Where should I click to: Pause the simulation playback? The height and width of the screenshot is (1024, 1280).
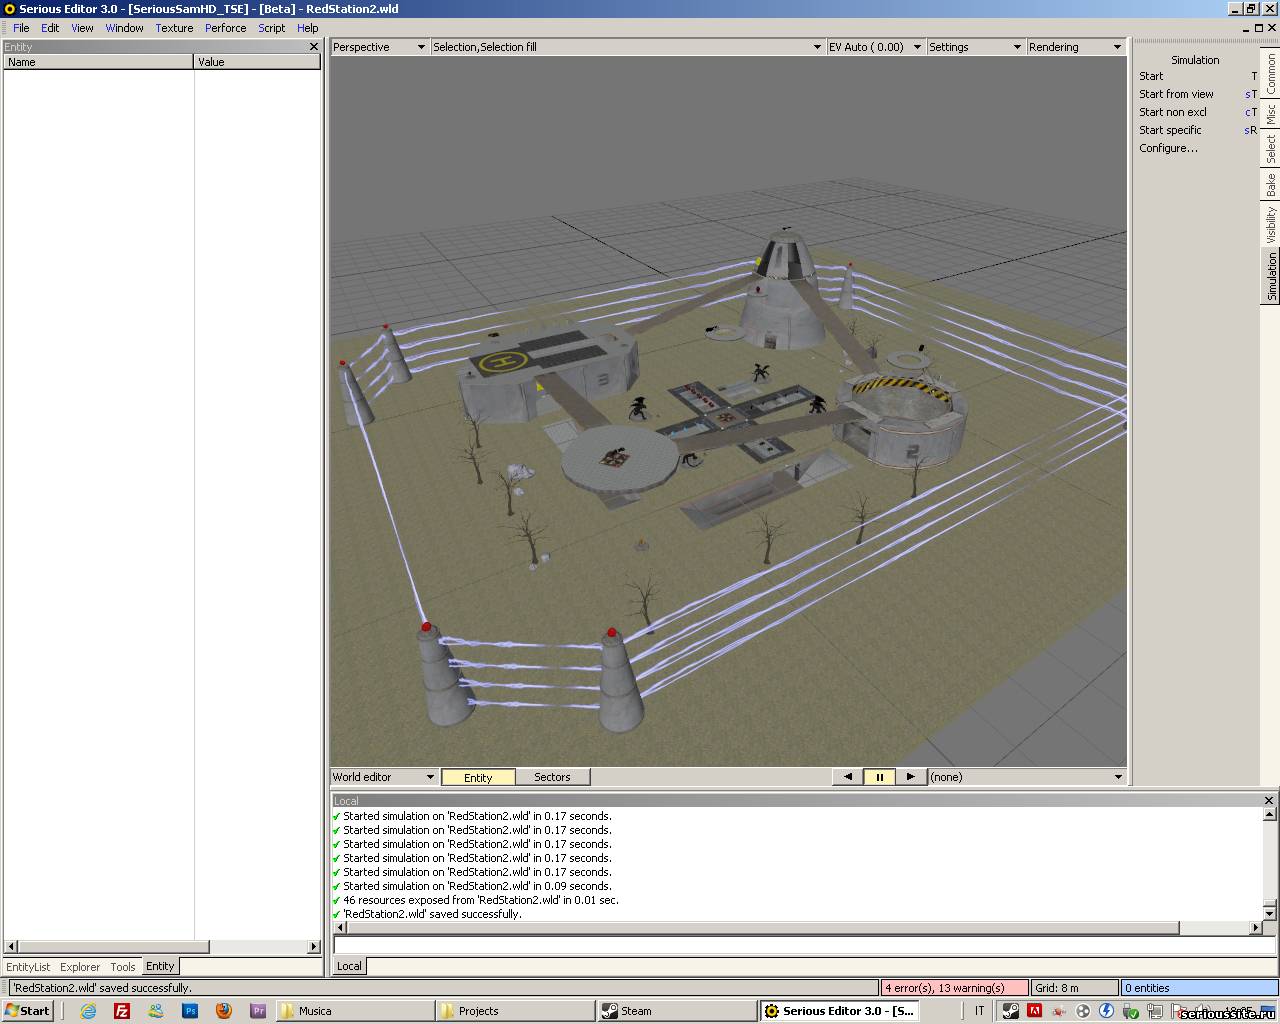coord(880,777)
